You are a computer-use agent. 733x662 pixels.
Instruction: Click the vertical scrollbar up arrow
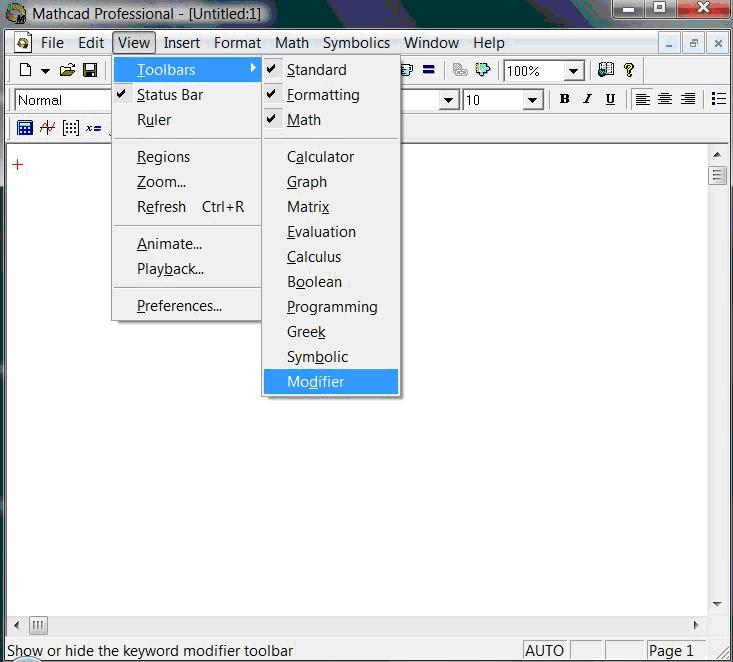pyautogui.click(x=717, y=155)
